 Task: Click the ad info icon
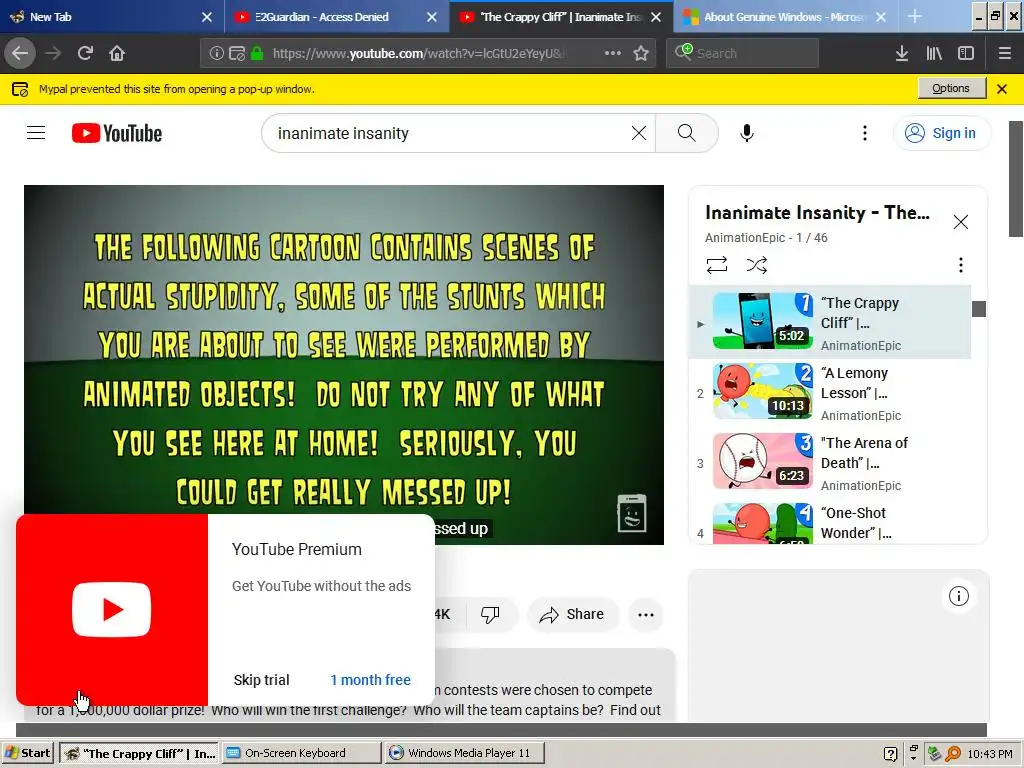[x=959, y=596]
